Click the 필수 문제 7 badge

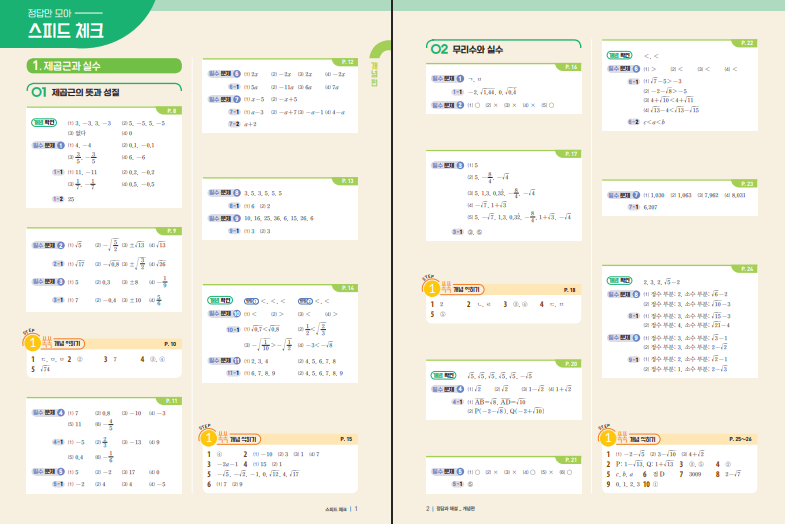(x=624, y=197)
